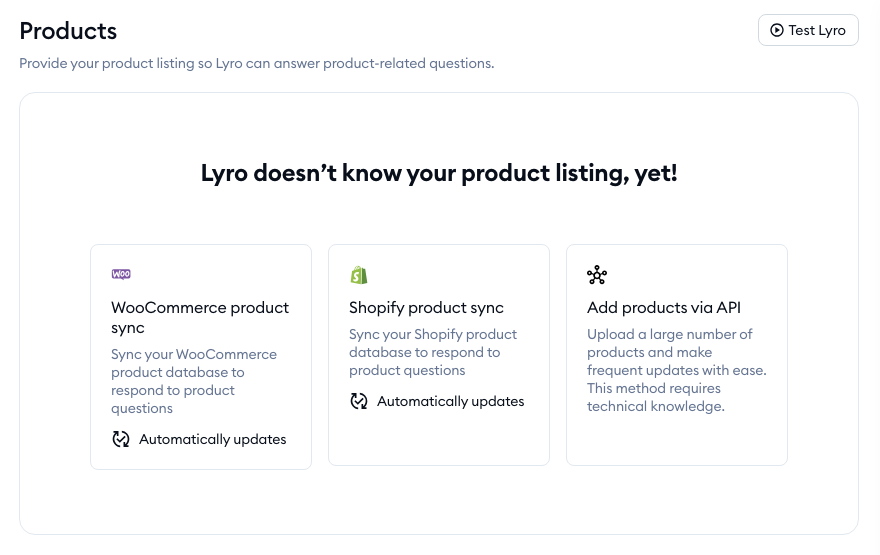Click the Shopify bag logo icon
Image resolution: width=880 pixels, height=555 pixels.
point(359,275)
